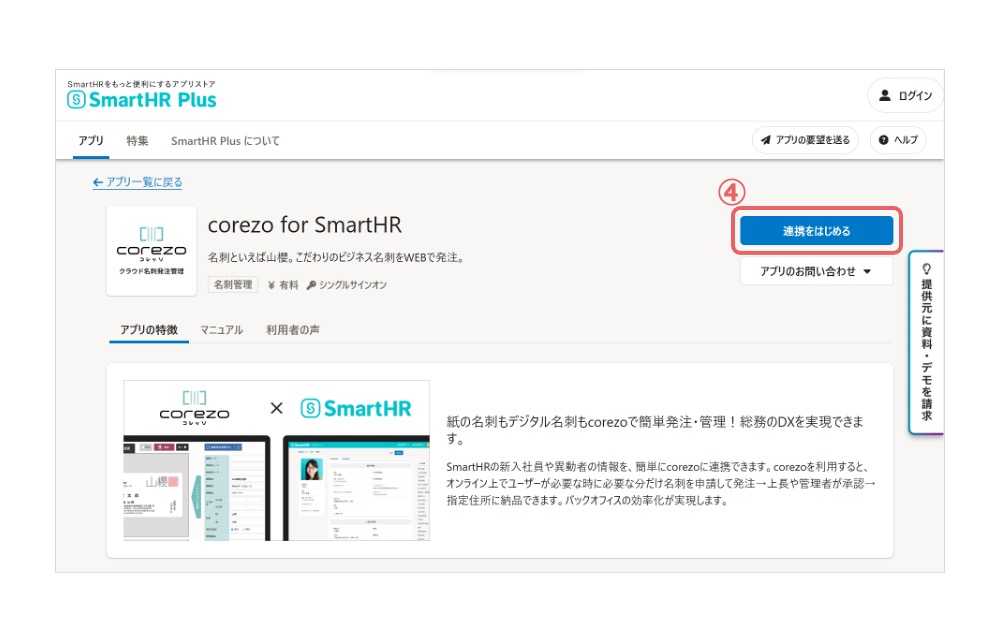Image resolution: width=1000 pixels, height=642 pixels.
Task: Click the question mark help icon
Action: point(883,140)
